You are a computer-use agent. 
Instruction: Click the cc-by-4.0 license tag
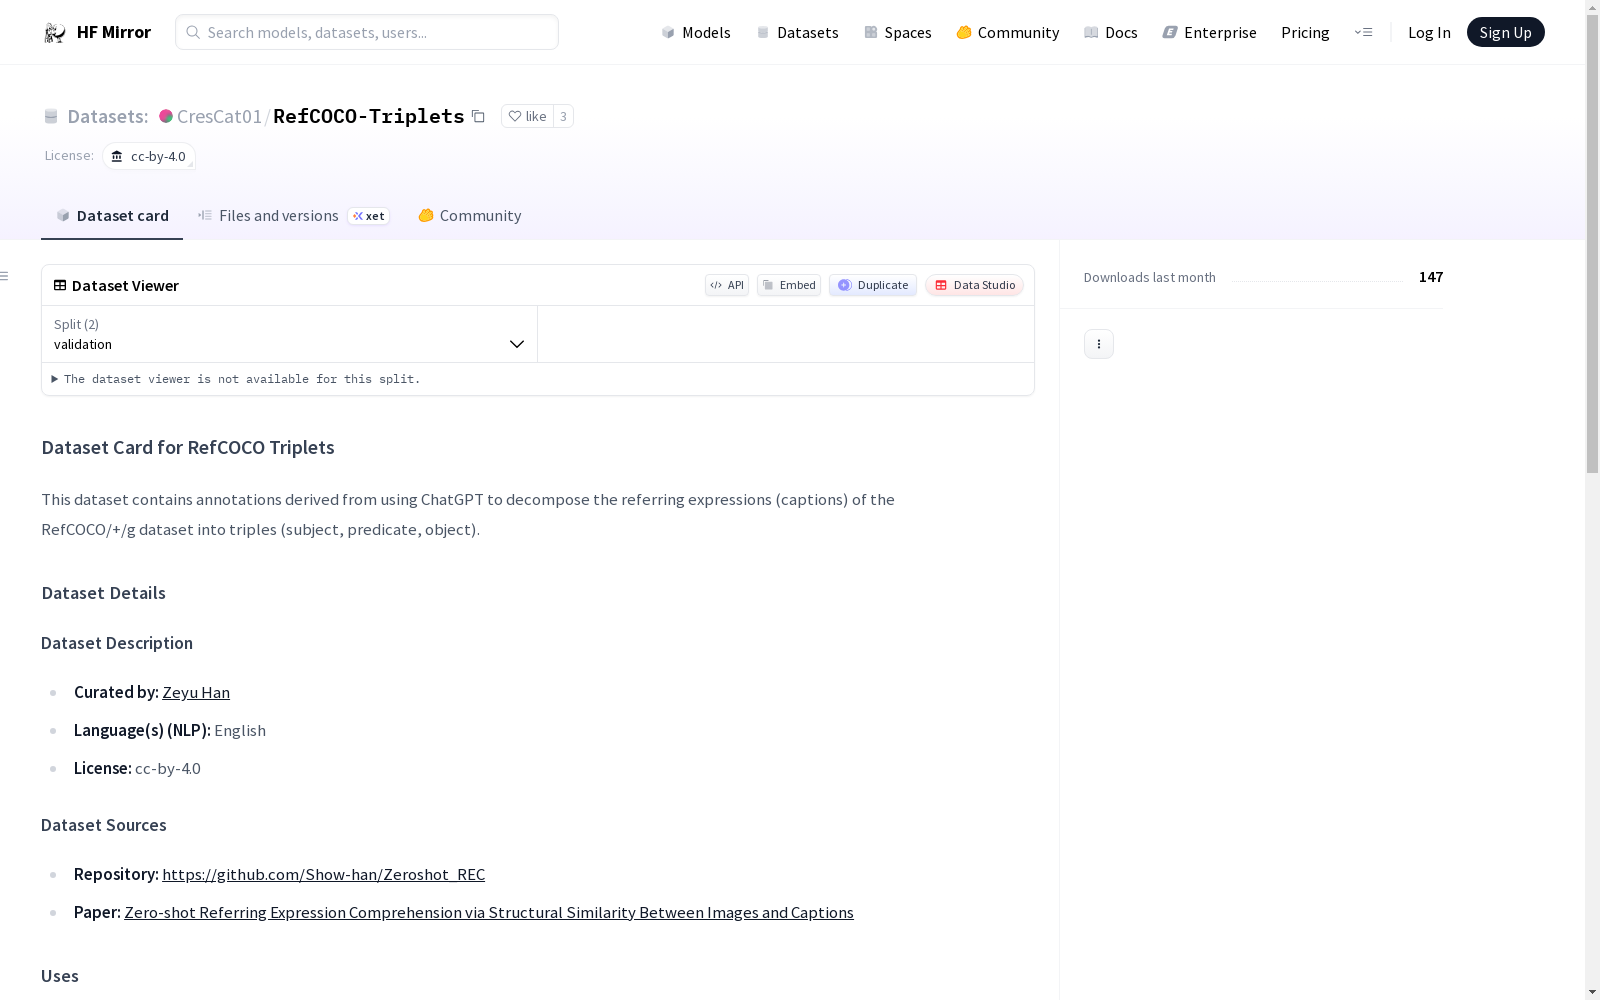(148, 156)
